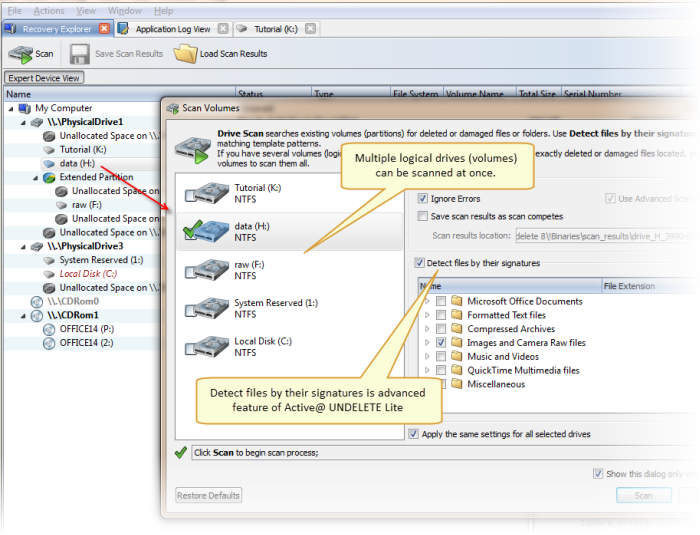
Task: Click the Recovery Explorer tab icon
Action: (x=11, y=29)
